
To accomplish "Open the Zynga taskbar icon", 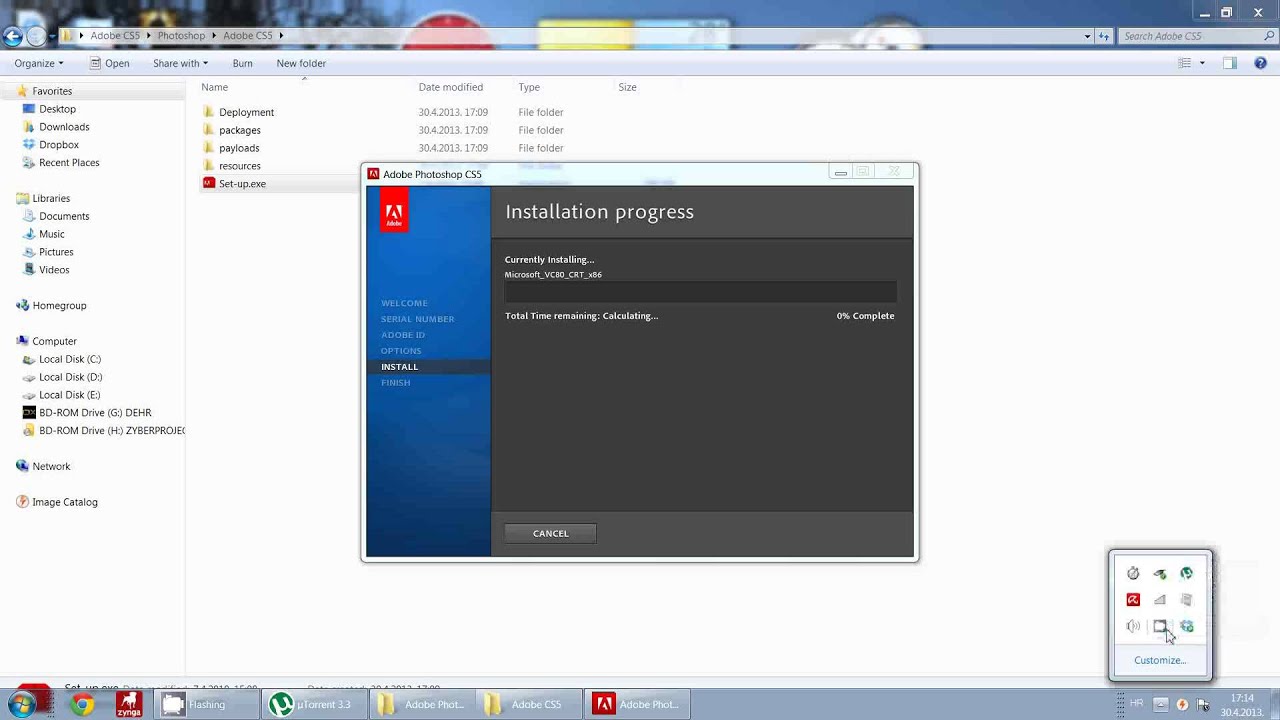I will (128, 704).
